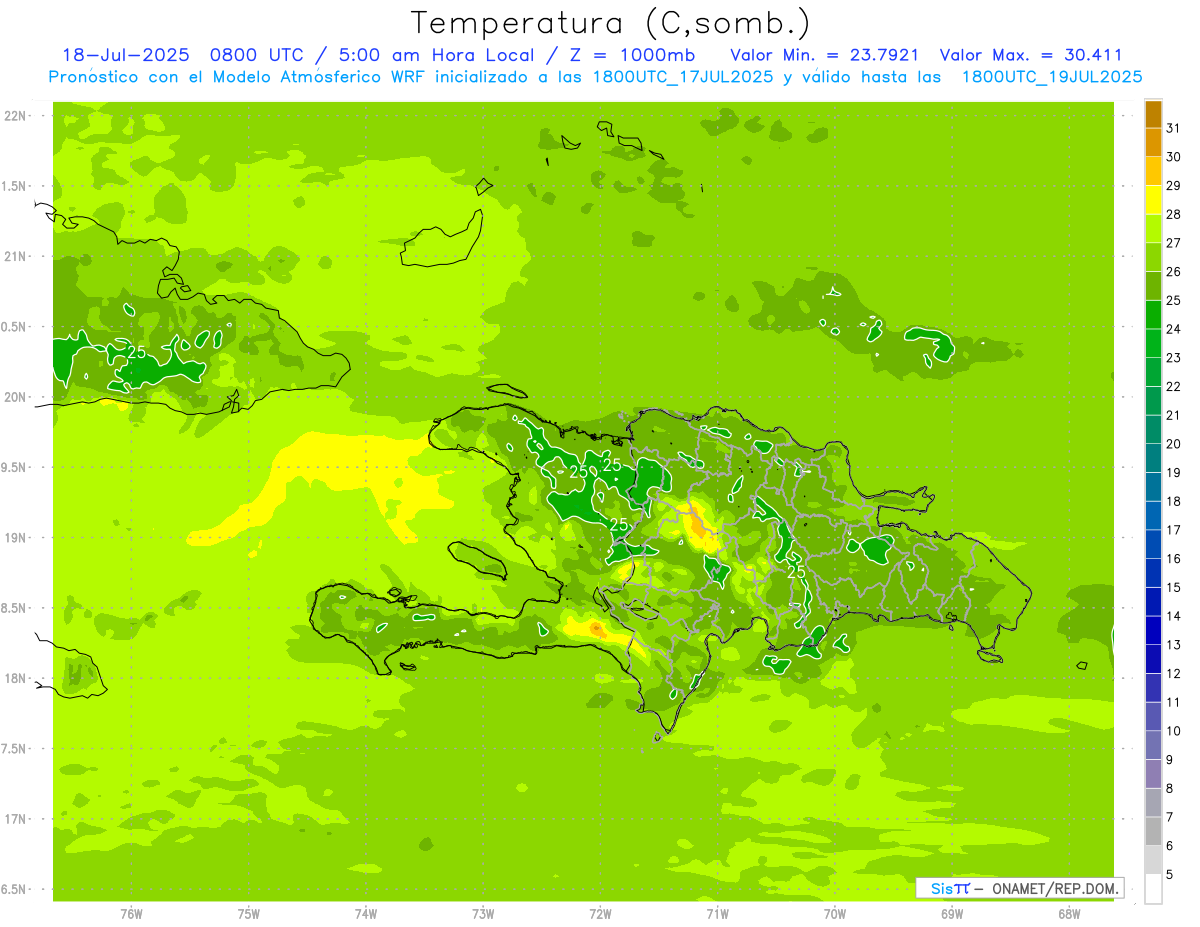Click the "68W" longitude label
Image resolution: width=1200 pixels, height=927 pixels.
tap(1069, 914)
